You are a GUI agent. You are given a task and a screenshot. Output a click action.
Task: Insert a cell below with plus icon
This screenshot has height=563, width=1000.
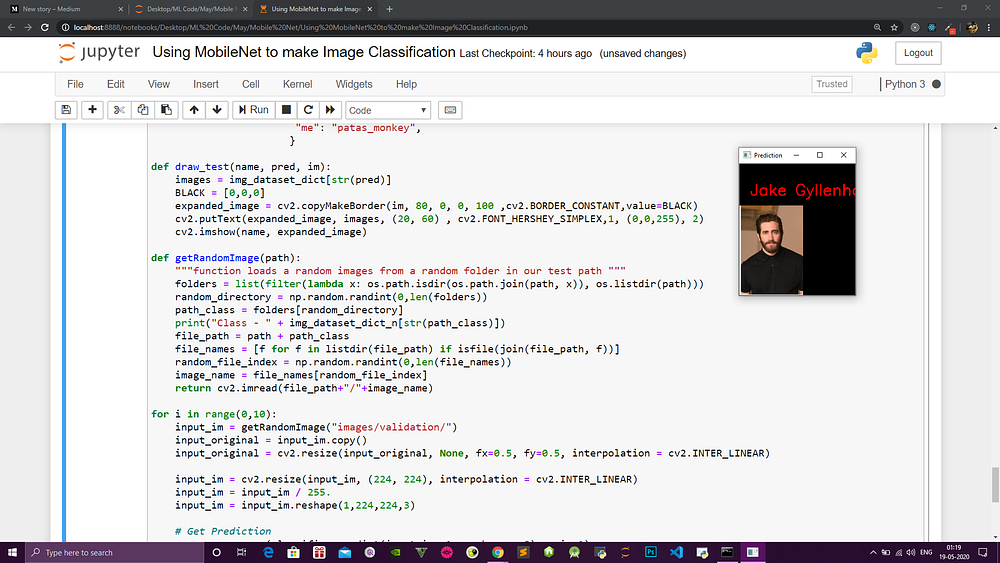(x=92, y=110)
